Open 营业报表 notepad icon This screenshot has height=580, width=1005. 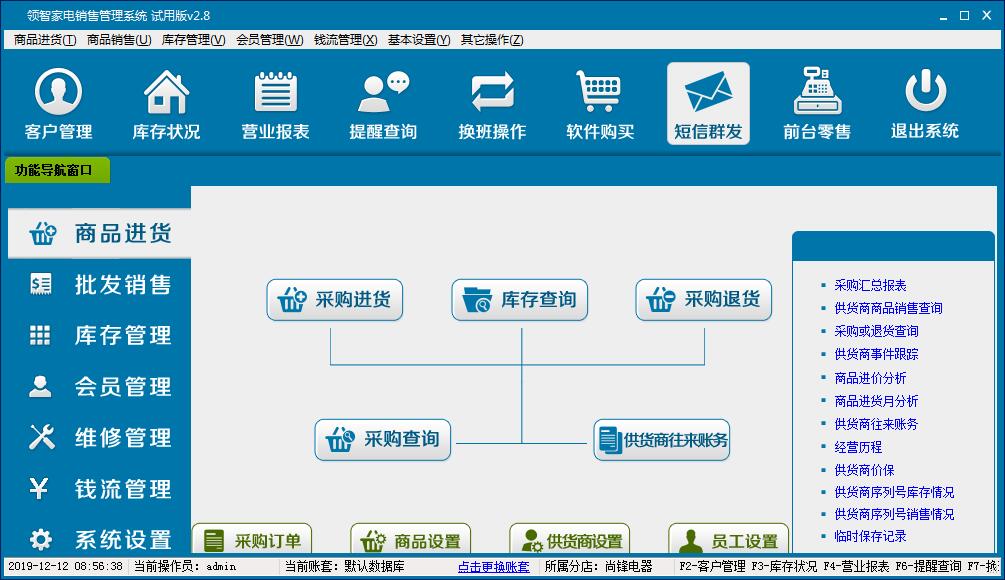(275, 104)
